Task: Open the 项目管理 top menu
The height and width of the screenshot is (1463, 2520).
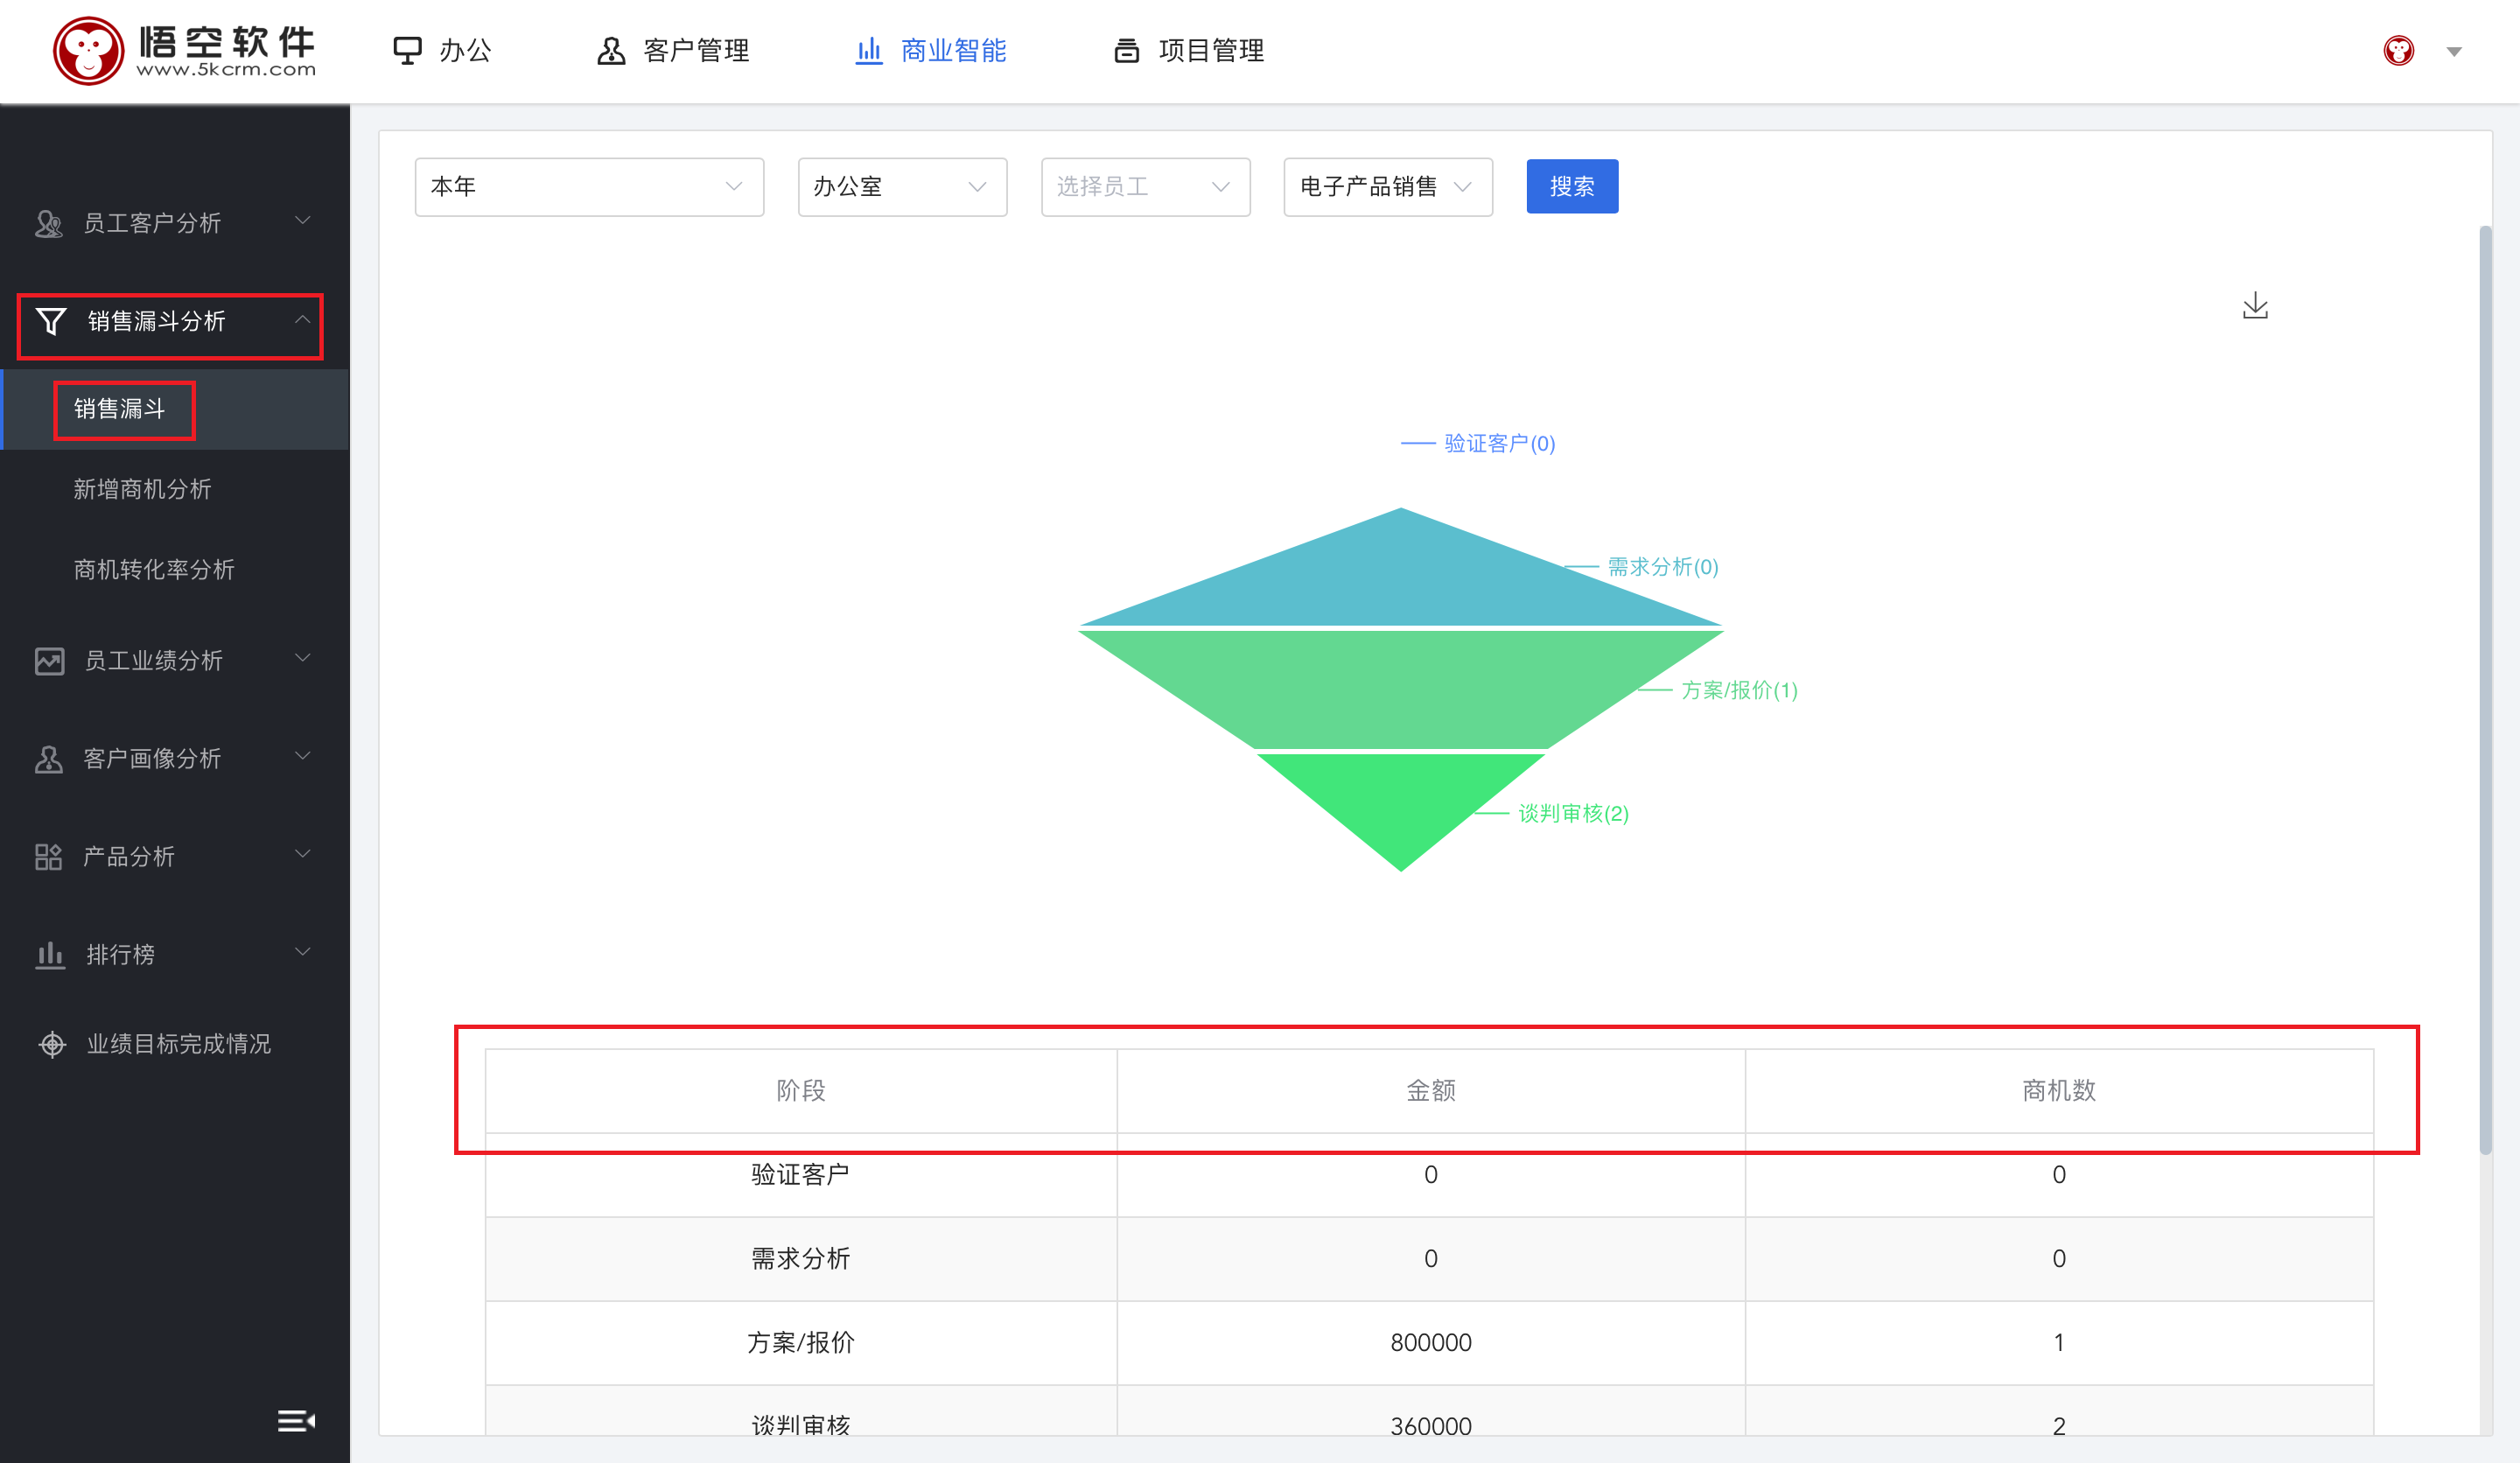Action: [1188, 51]
